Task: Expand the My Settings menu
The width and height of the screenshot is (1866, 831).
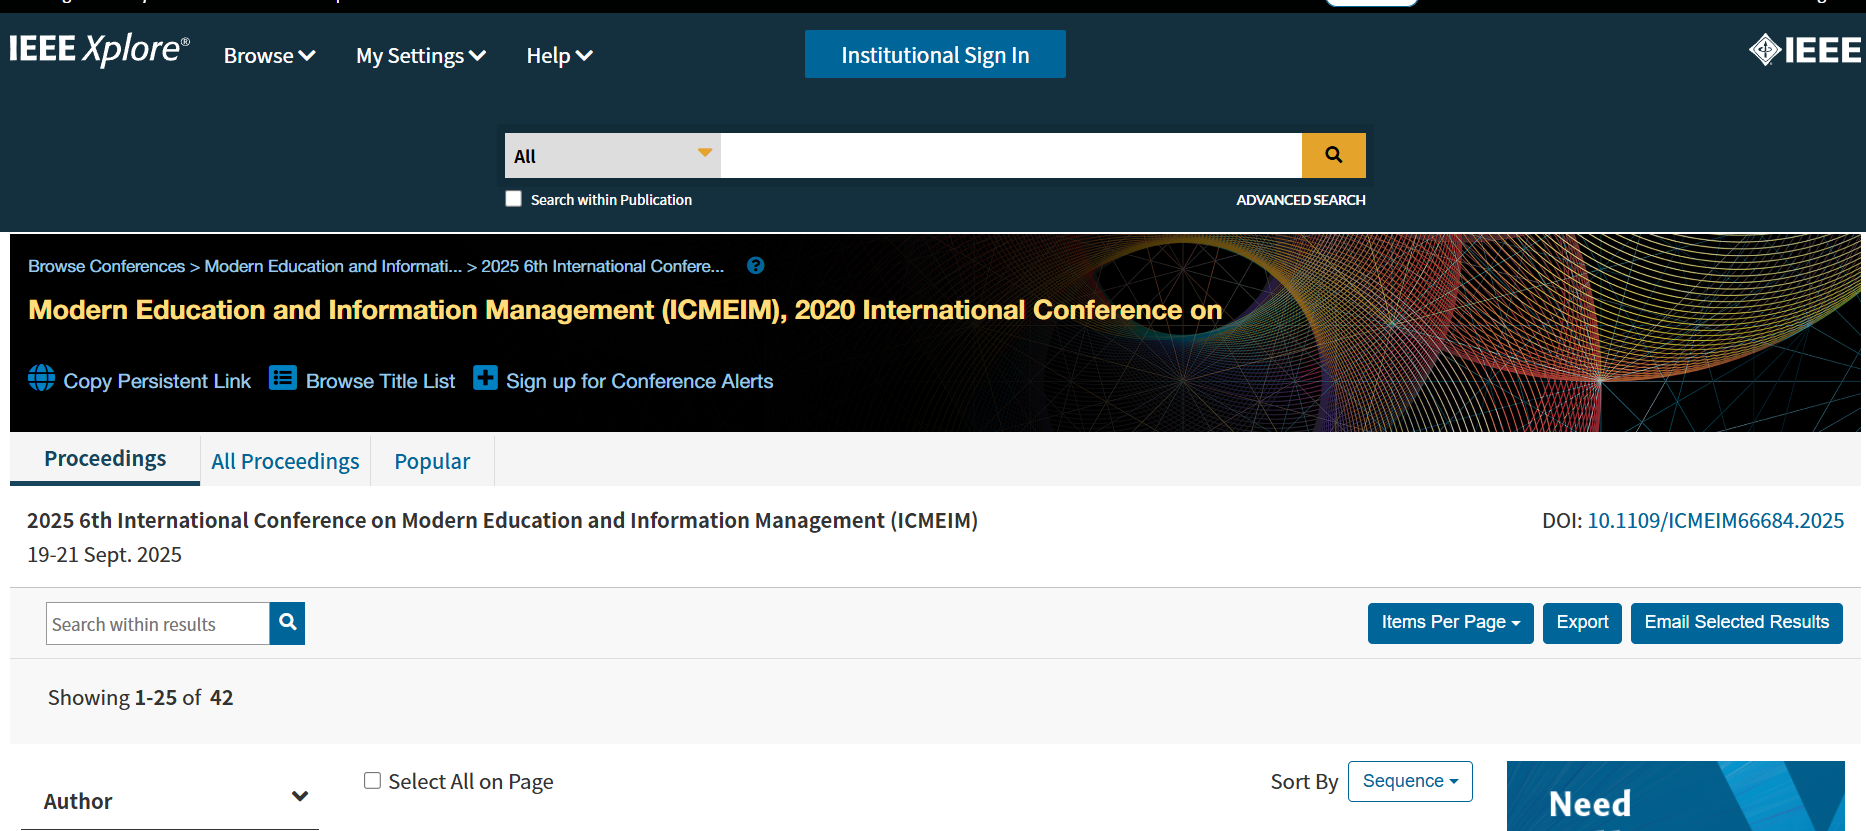Action: pos(420,56)
